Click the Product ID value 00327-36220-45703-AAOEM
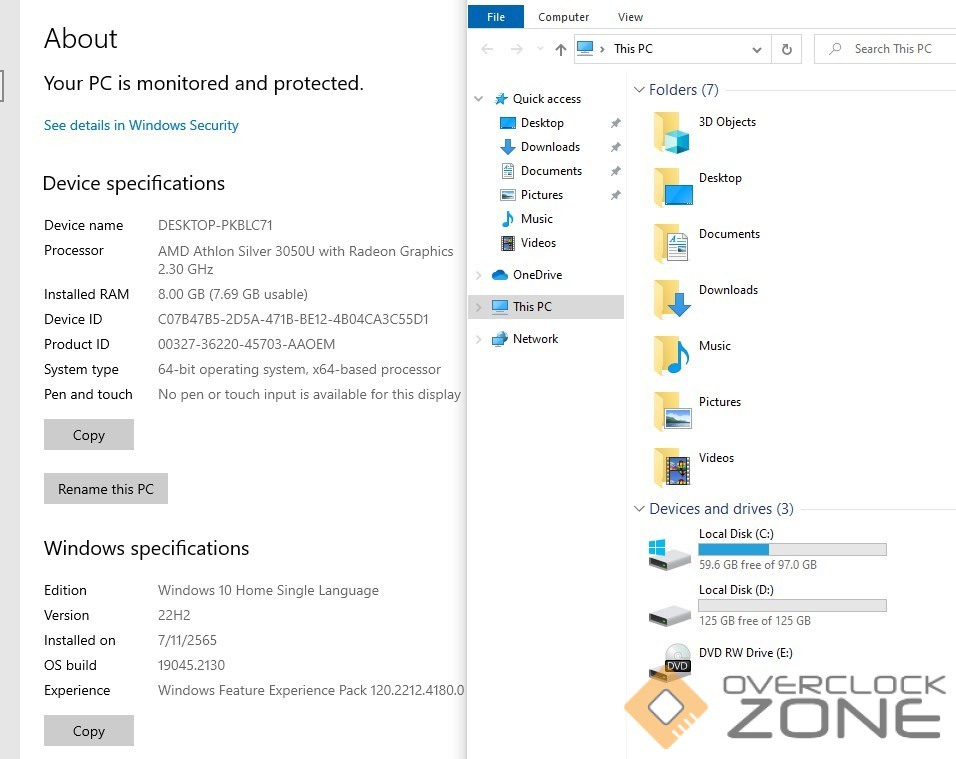This screenshot has height=759, width=956. (246, 344)
